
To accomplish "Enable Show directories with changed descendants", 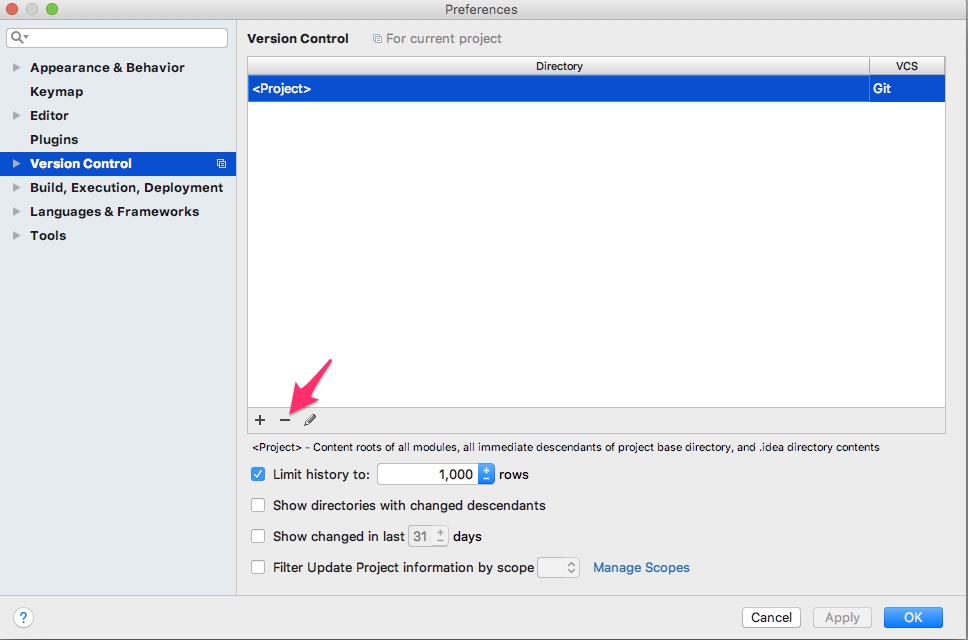I will click(x=258, y=505).
